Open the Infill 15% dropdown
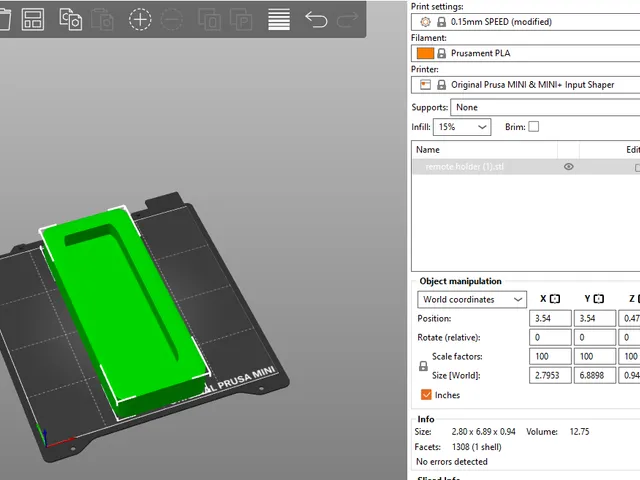The image size is (640, 480). tap(462, 127)
